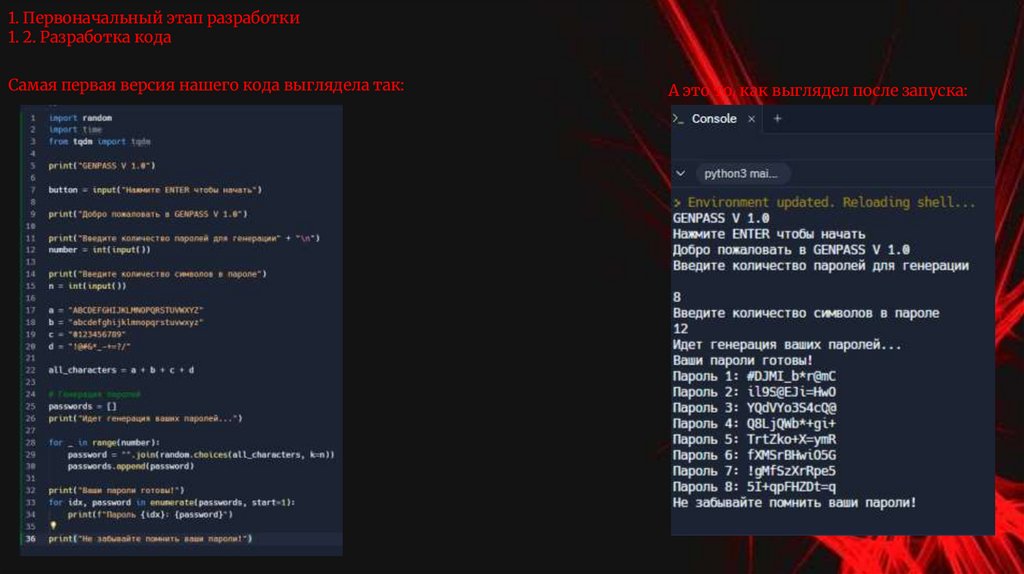Image resolution: width=1024 pixels, height=574 pixels.
Task: Click the 'Пароль 8' output line in console
Action: [x=753, y=486]
